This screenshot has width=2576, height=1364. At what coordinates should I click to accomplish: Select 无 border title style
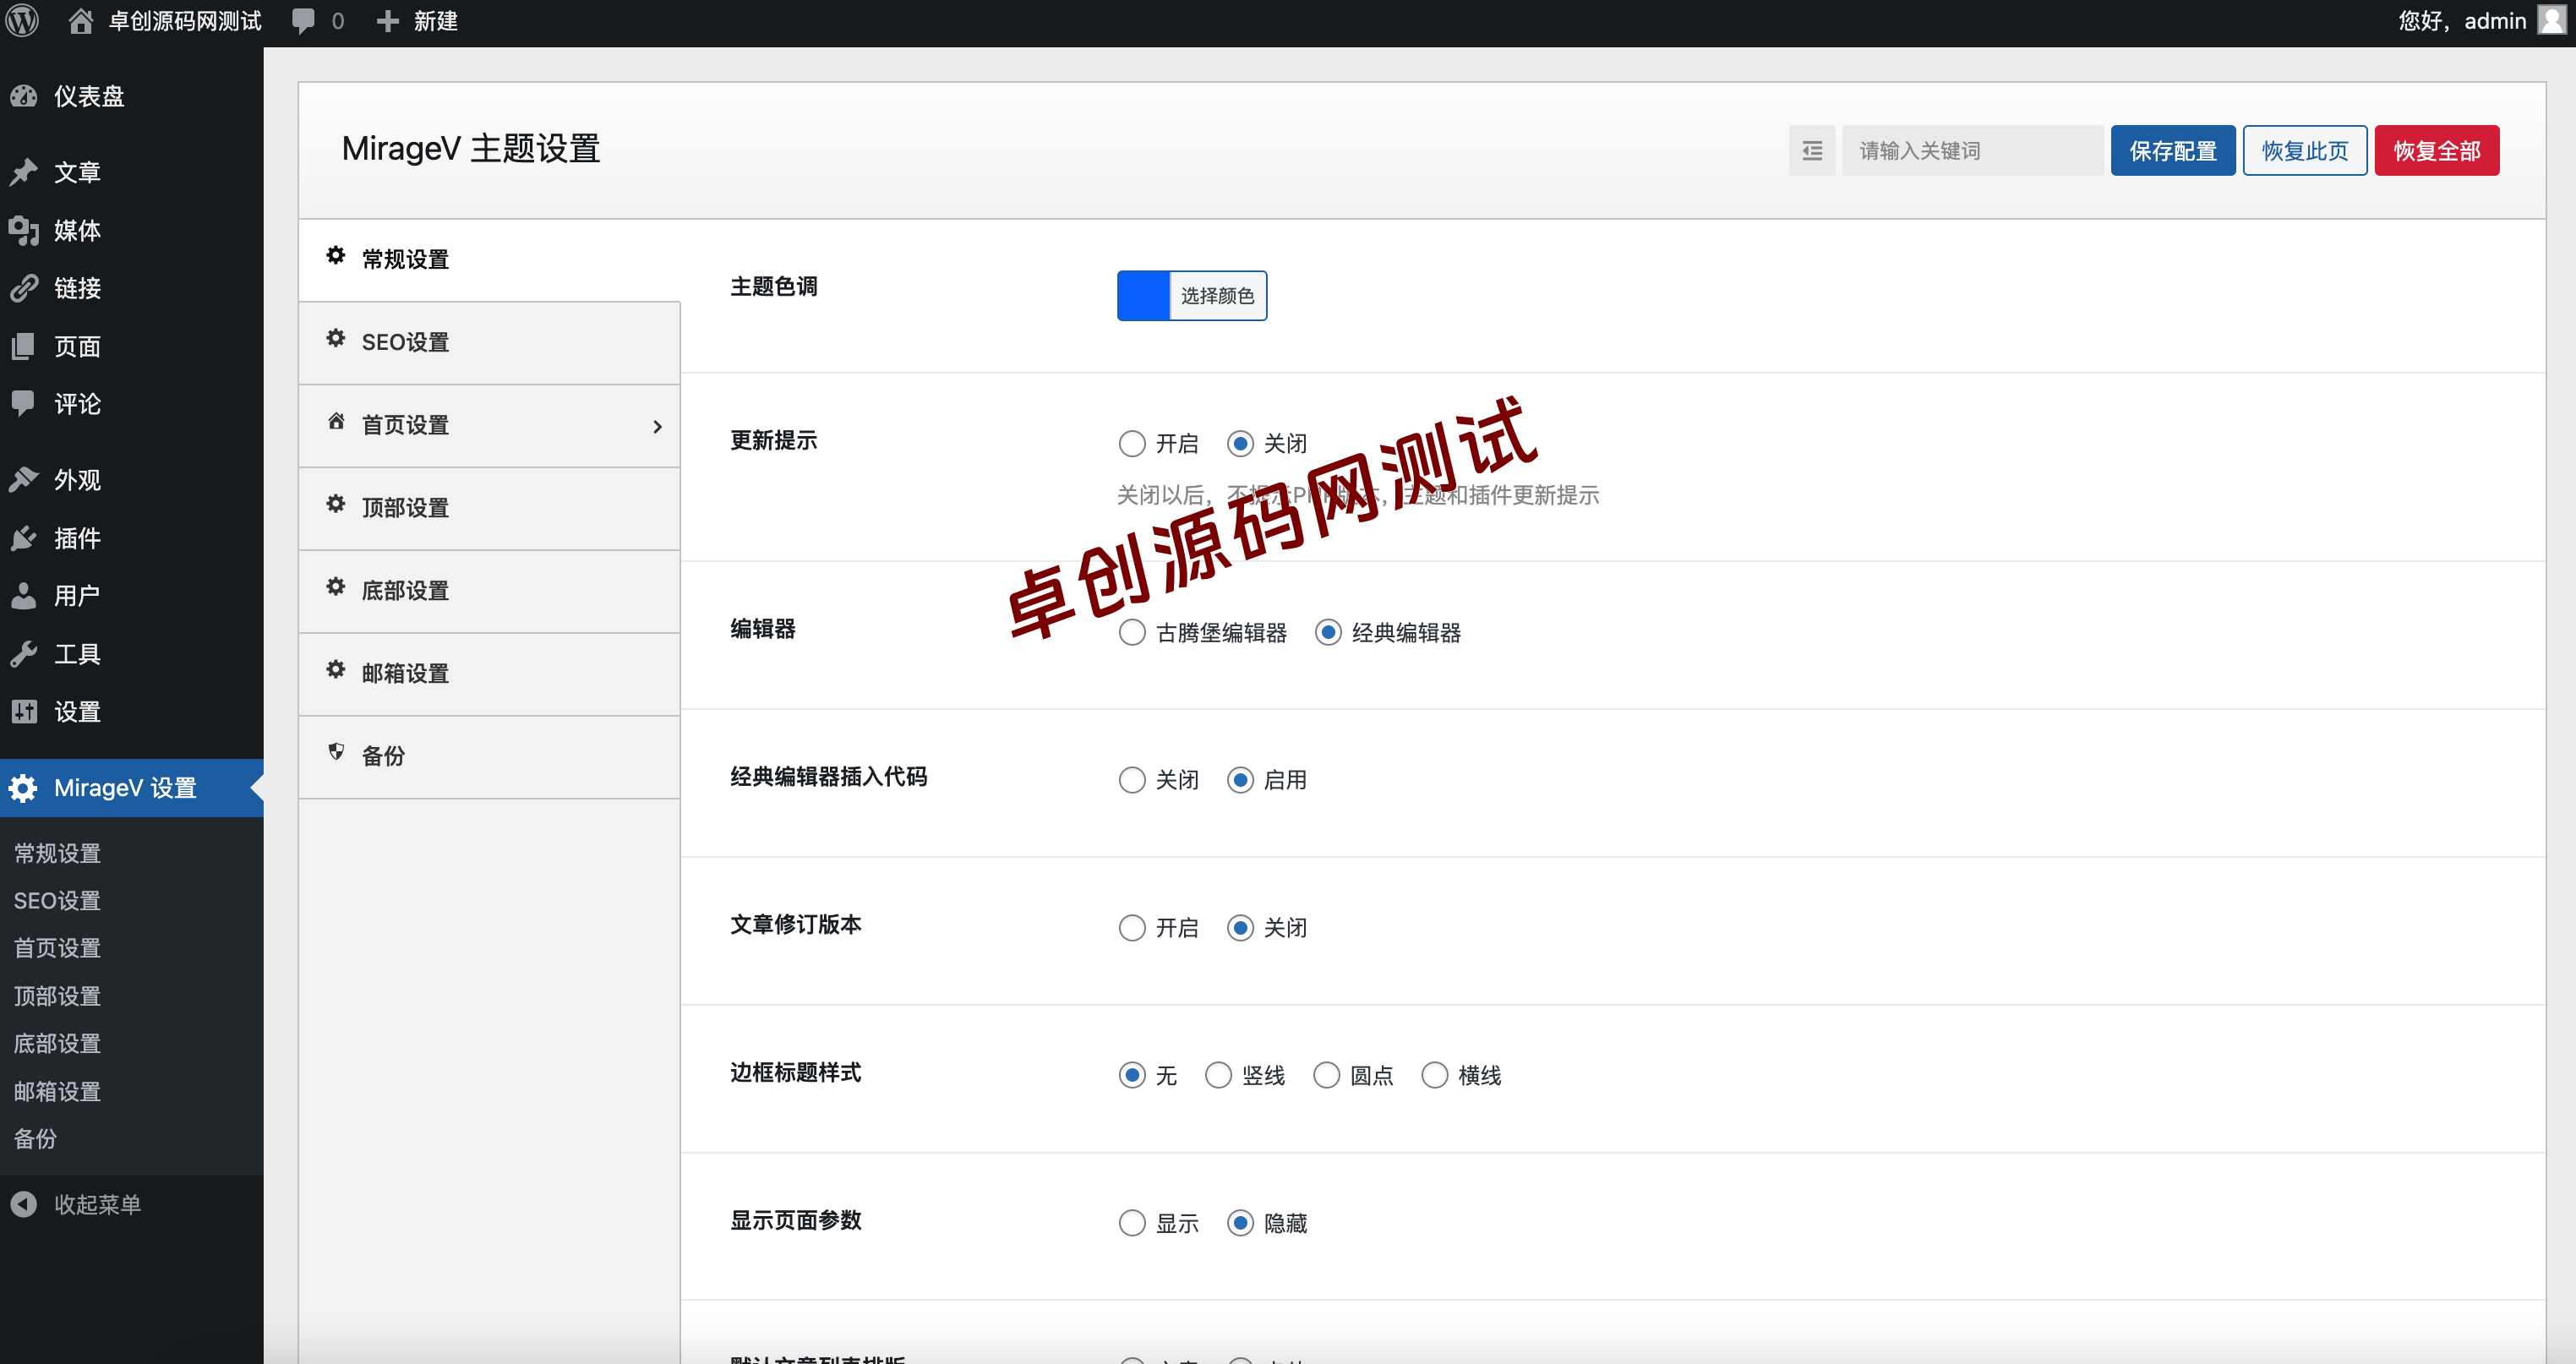pyautogui.click(x=1132, y=1075)
